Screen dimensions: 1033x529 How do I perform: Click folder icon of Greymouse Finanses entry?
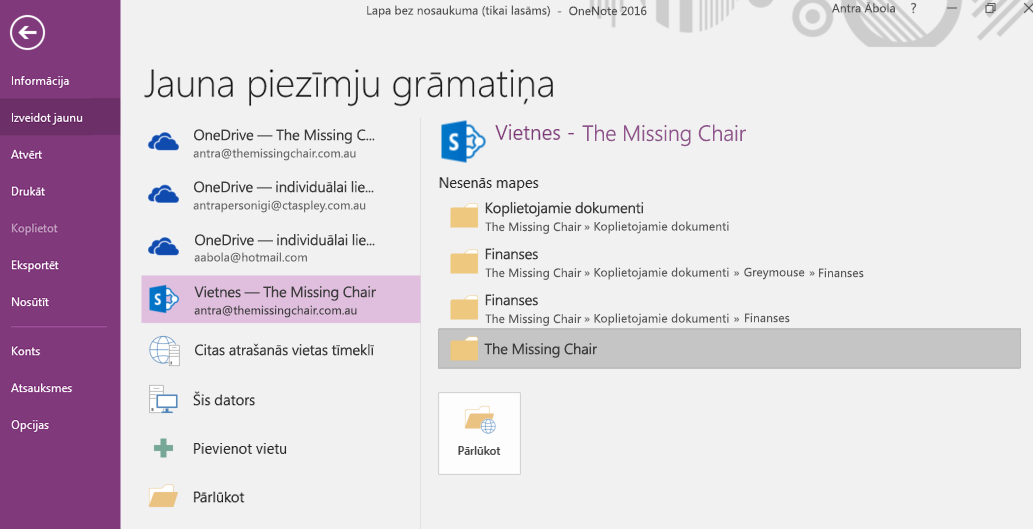464,262
